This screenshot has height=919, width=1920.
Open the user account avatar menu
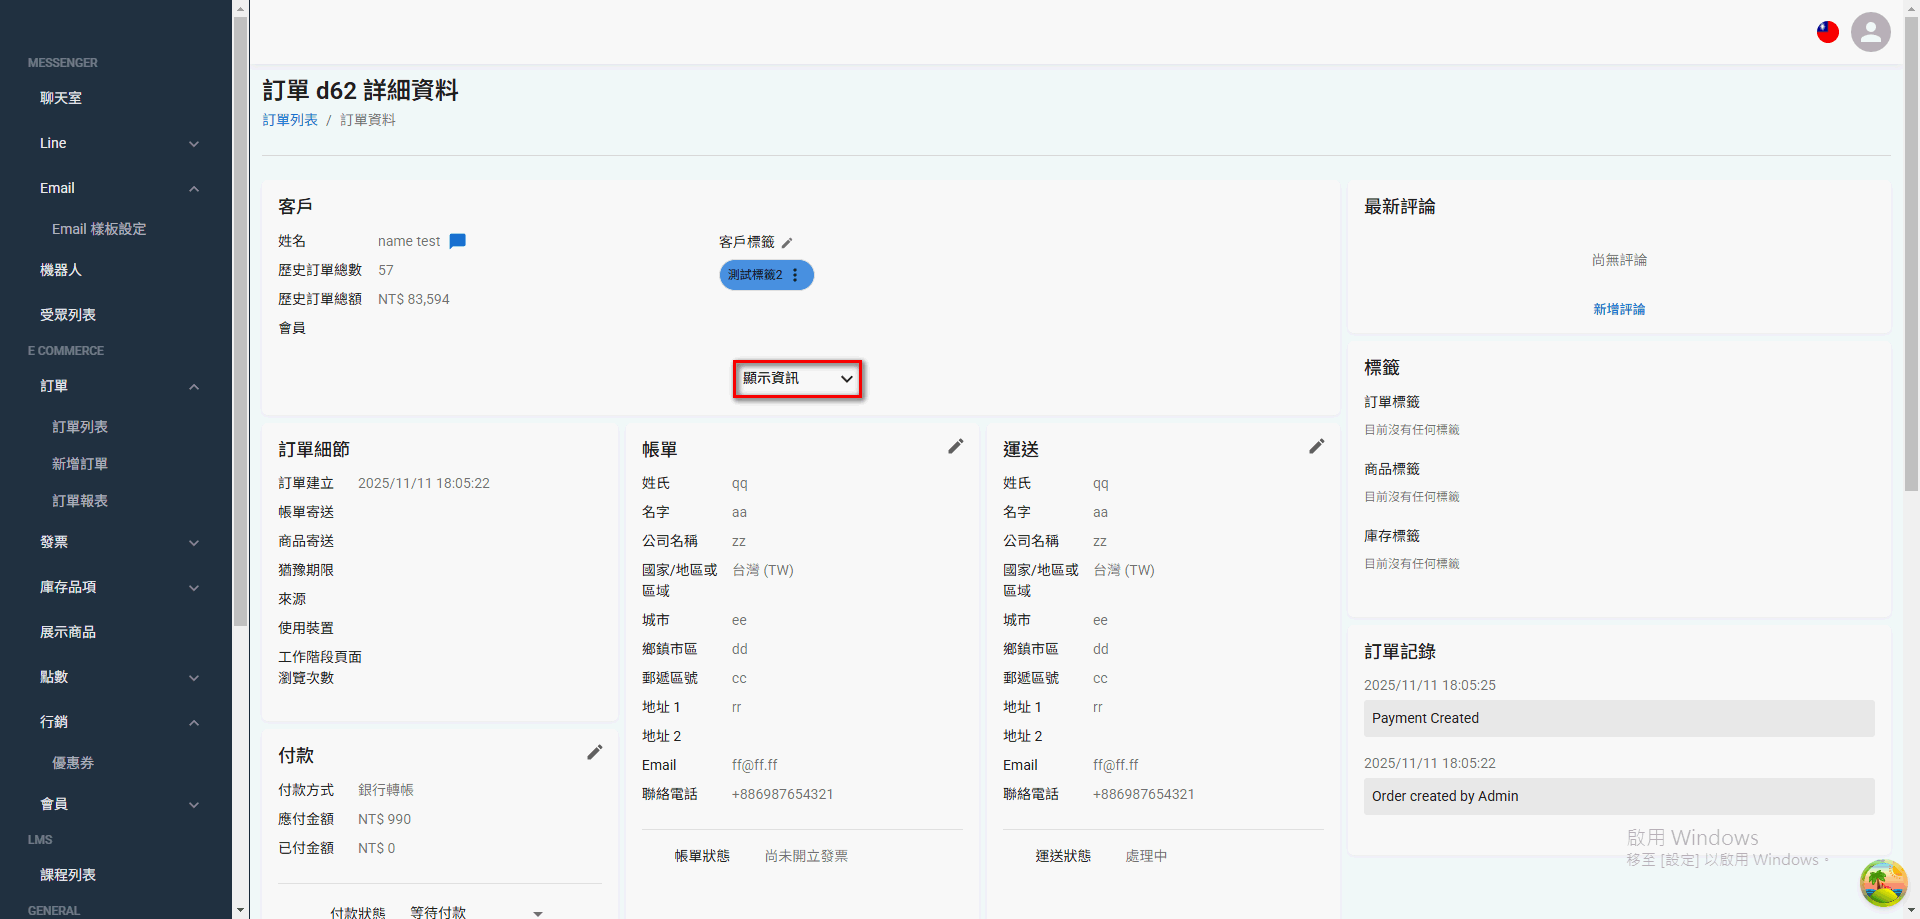pos(1871,32)
